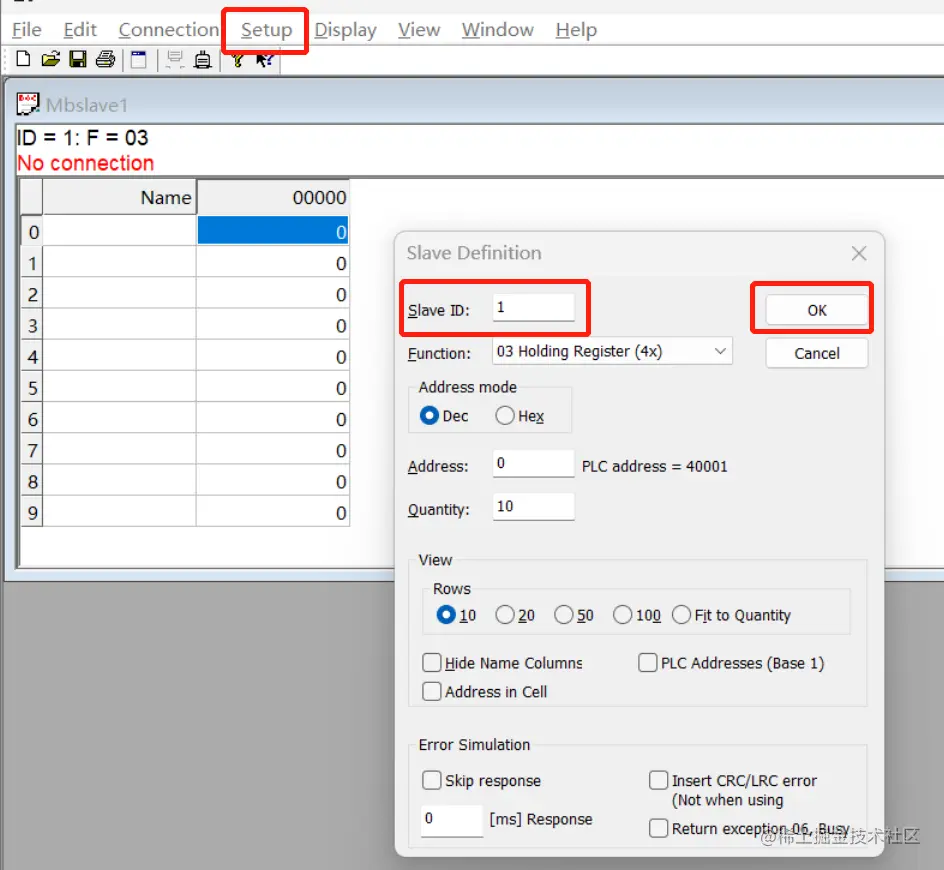This screenshot has width=944, height=870.
Task: Print the current document
Action: pos(105,59)
